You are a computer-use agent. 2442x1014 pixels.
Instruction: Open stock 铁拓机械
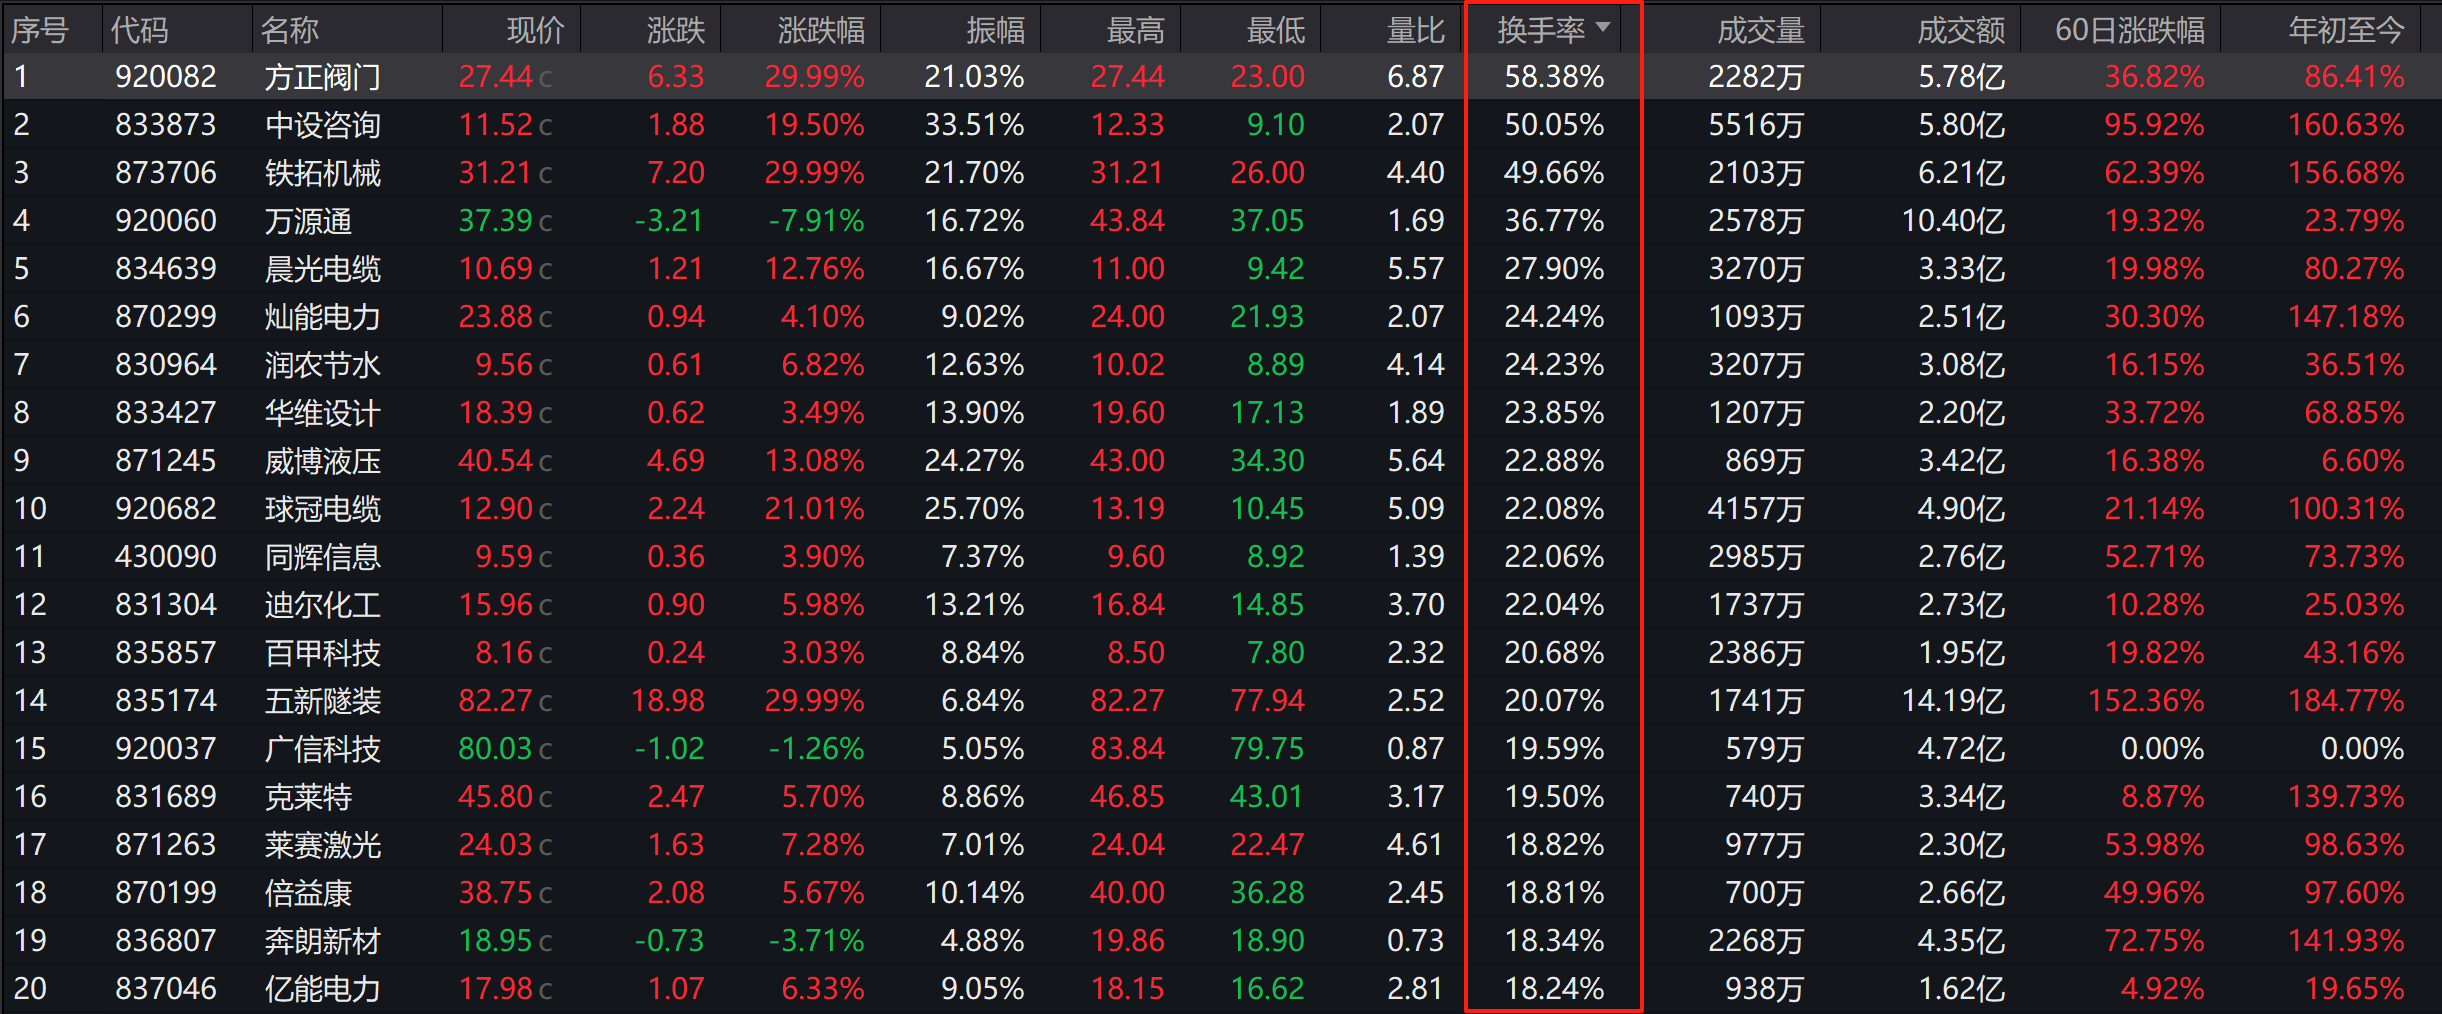point(322,173)
